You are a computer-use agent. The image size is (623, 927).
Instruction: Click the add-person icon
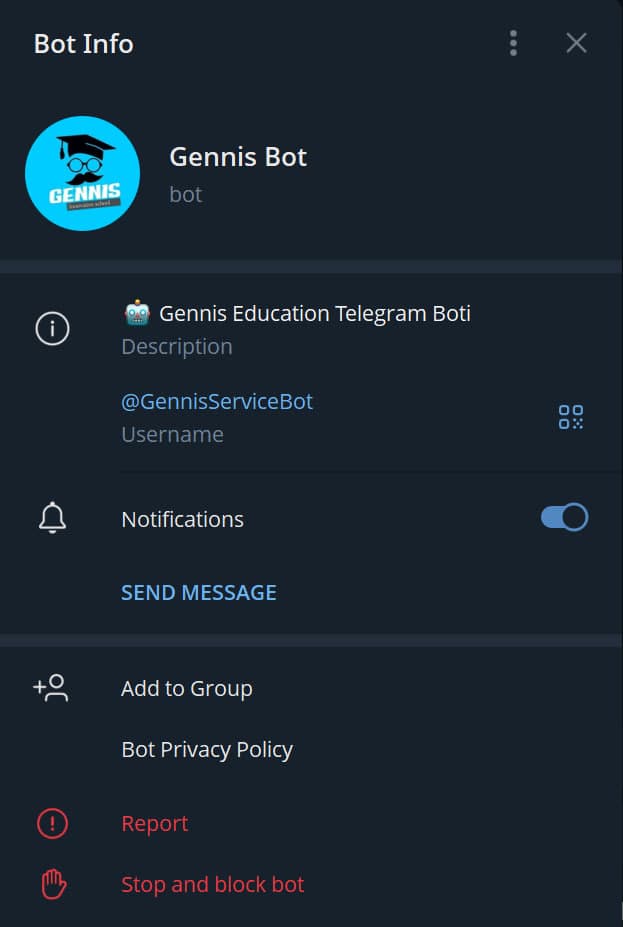click(51, 688)
